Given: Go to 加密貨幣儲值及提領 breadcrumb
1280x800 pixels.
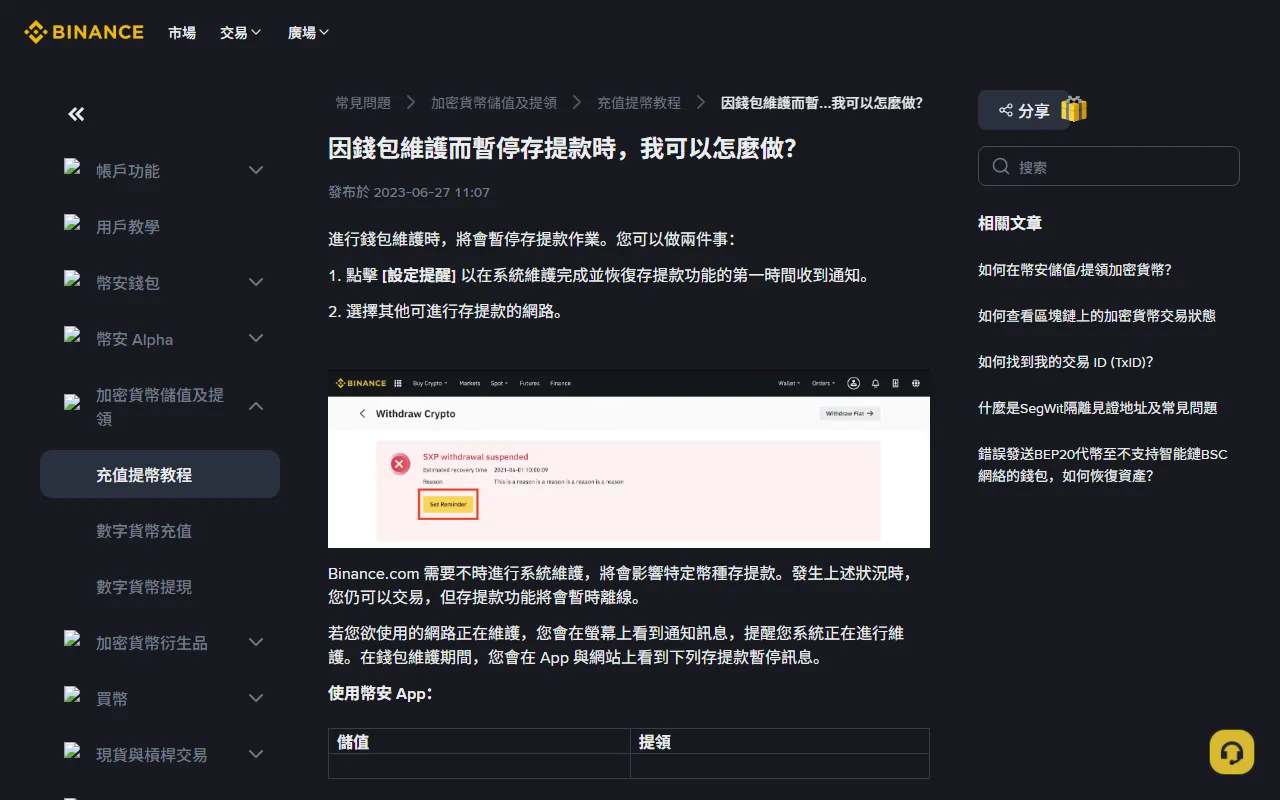Looking at the screenshot, I should pyautogui.click(x=494, y=103).
